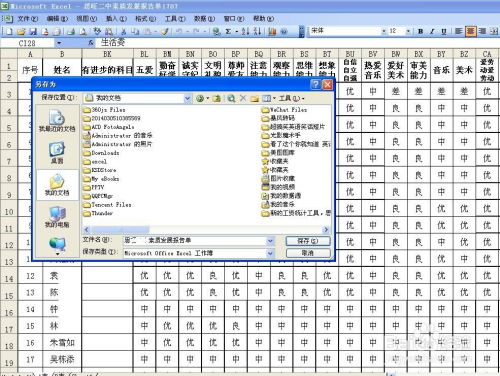Select the My eBooks folder
The image size is (500, 376).
click(101, 179)
